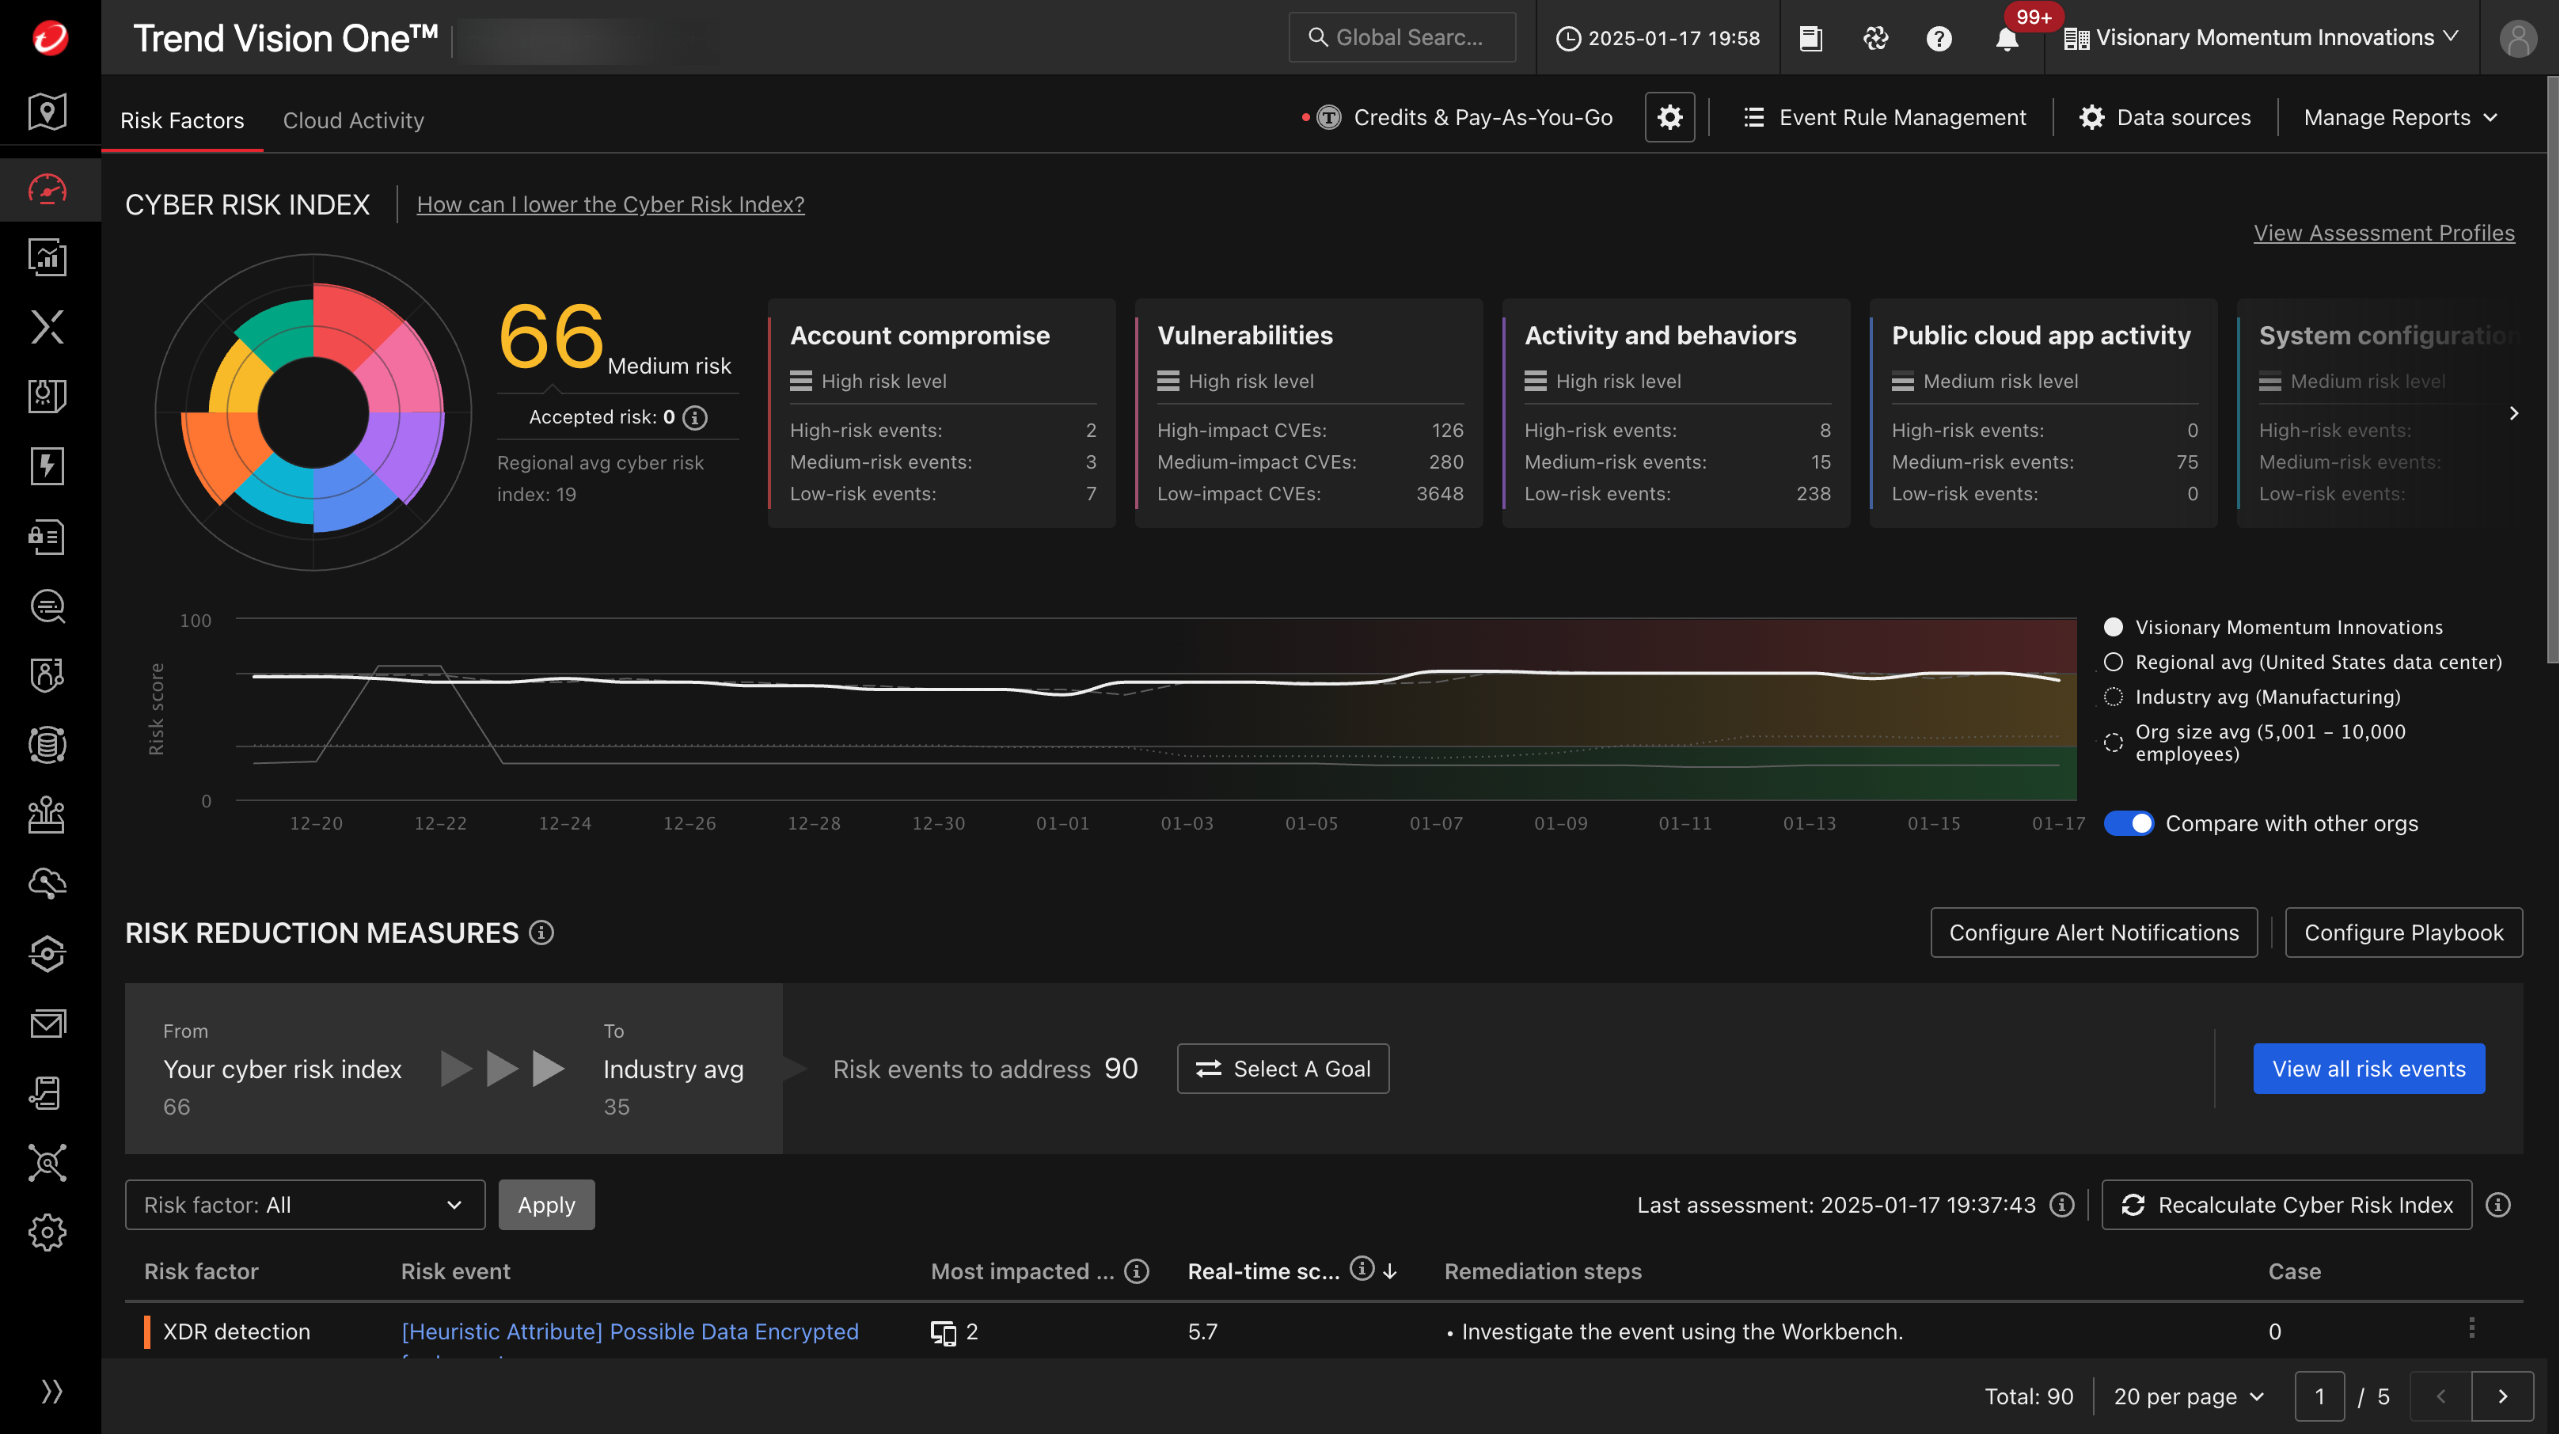Viewport: 2559px width, 1434px height.
Task: Switch to the Cloud Activity tab
Action: tap(353, 120)
